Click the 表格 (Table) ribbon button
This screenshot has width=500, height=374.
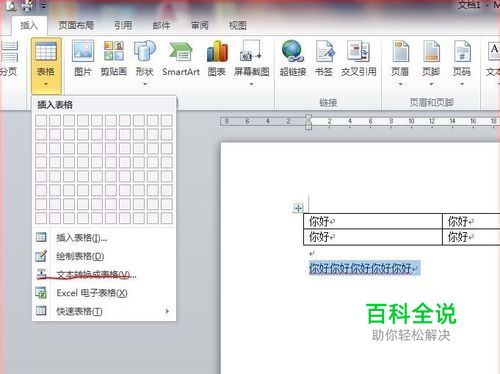point(46,65)
